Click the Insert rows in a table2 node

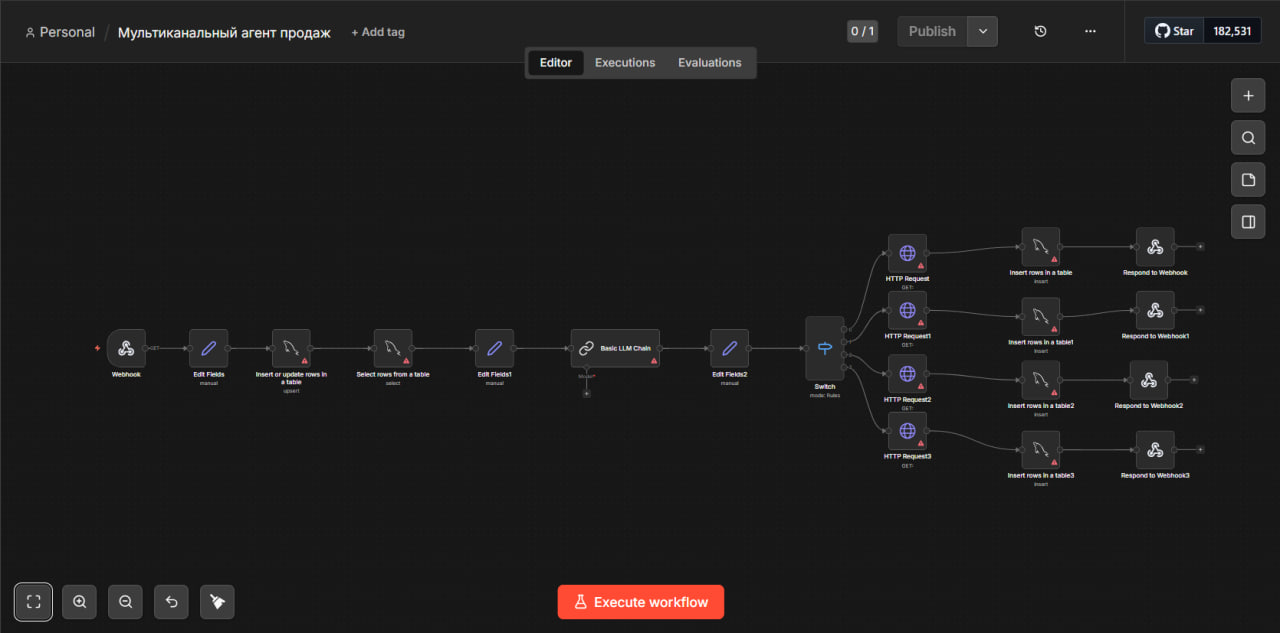coord(1040,380)
